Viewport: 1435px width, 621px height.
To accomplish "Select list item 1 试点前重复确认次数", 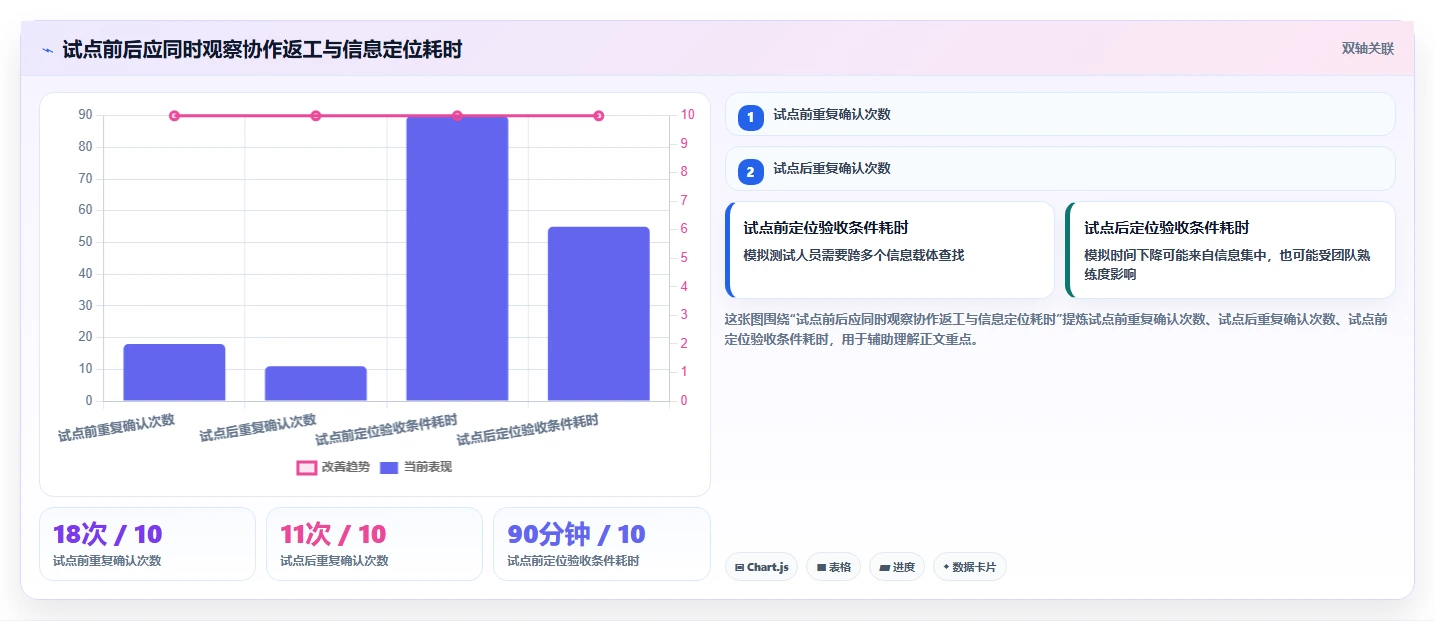I will tap(1060, 114).
